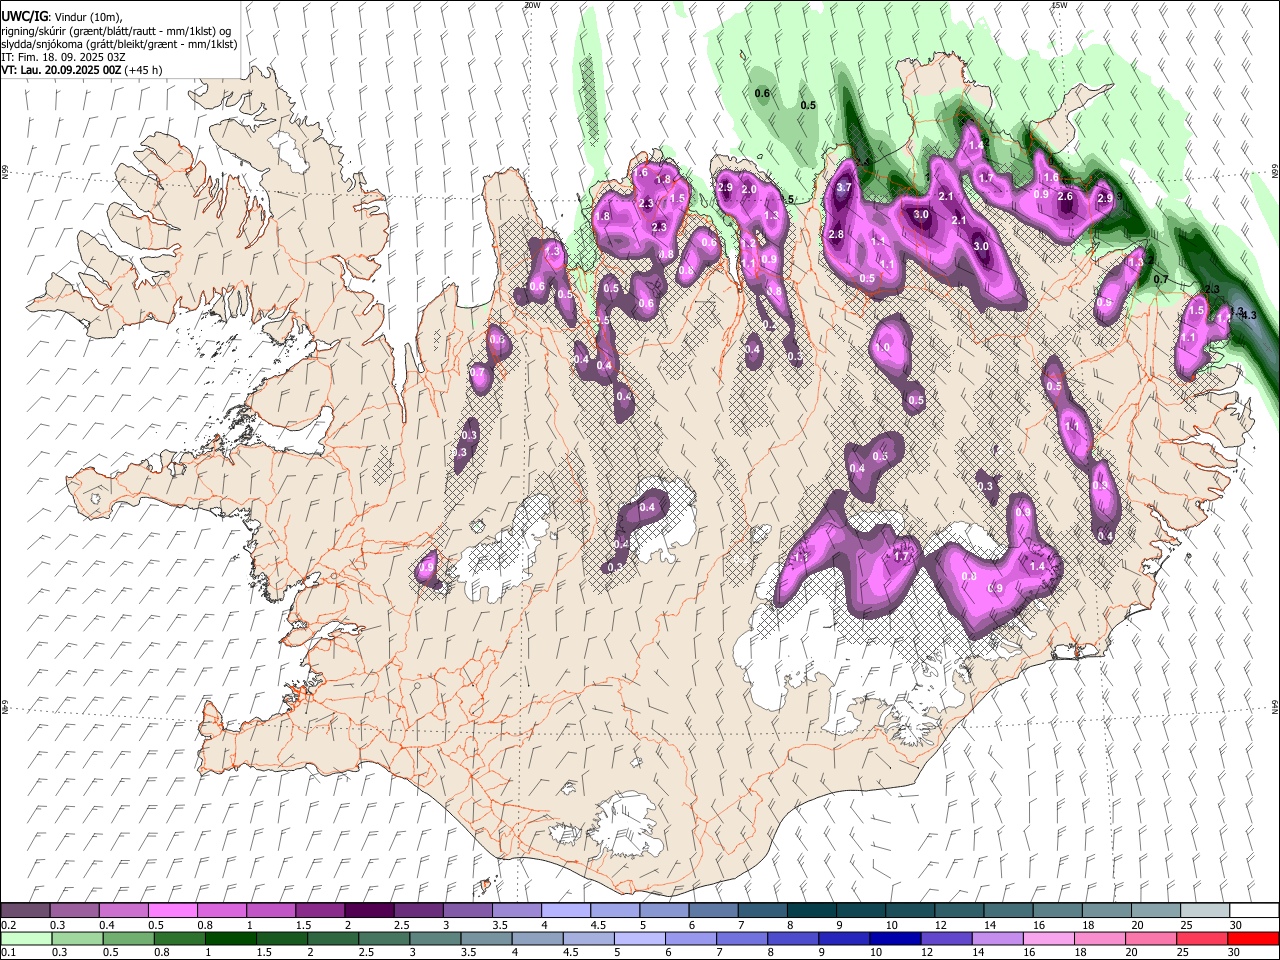The image size is (1280, 960).
Task: Click the 'Vindur (10m)' header text
Action: pyautogui.click(x=86, y=17)
